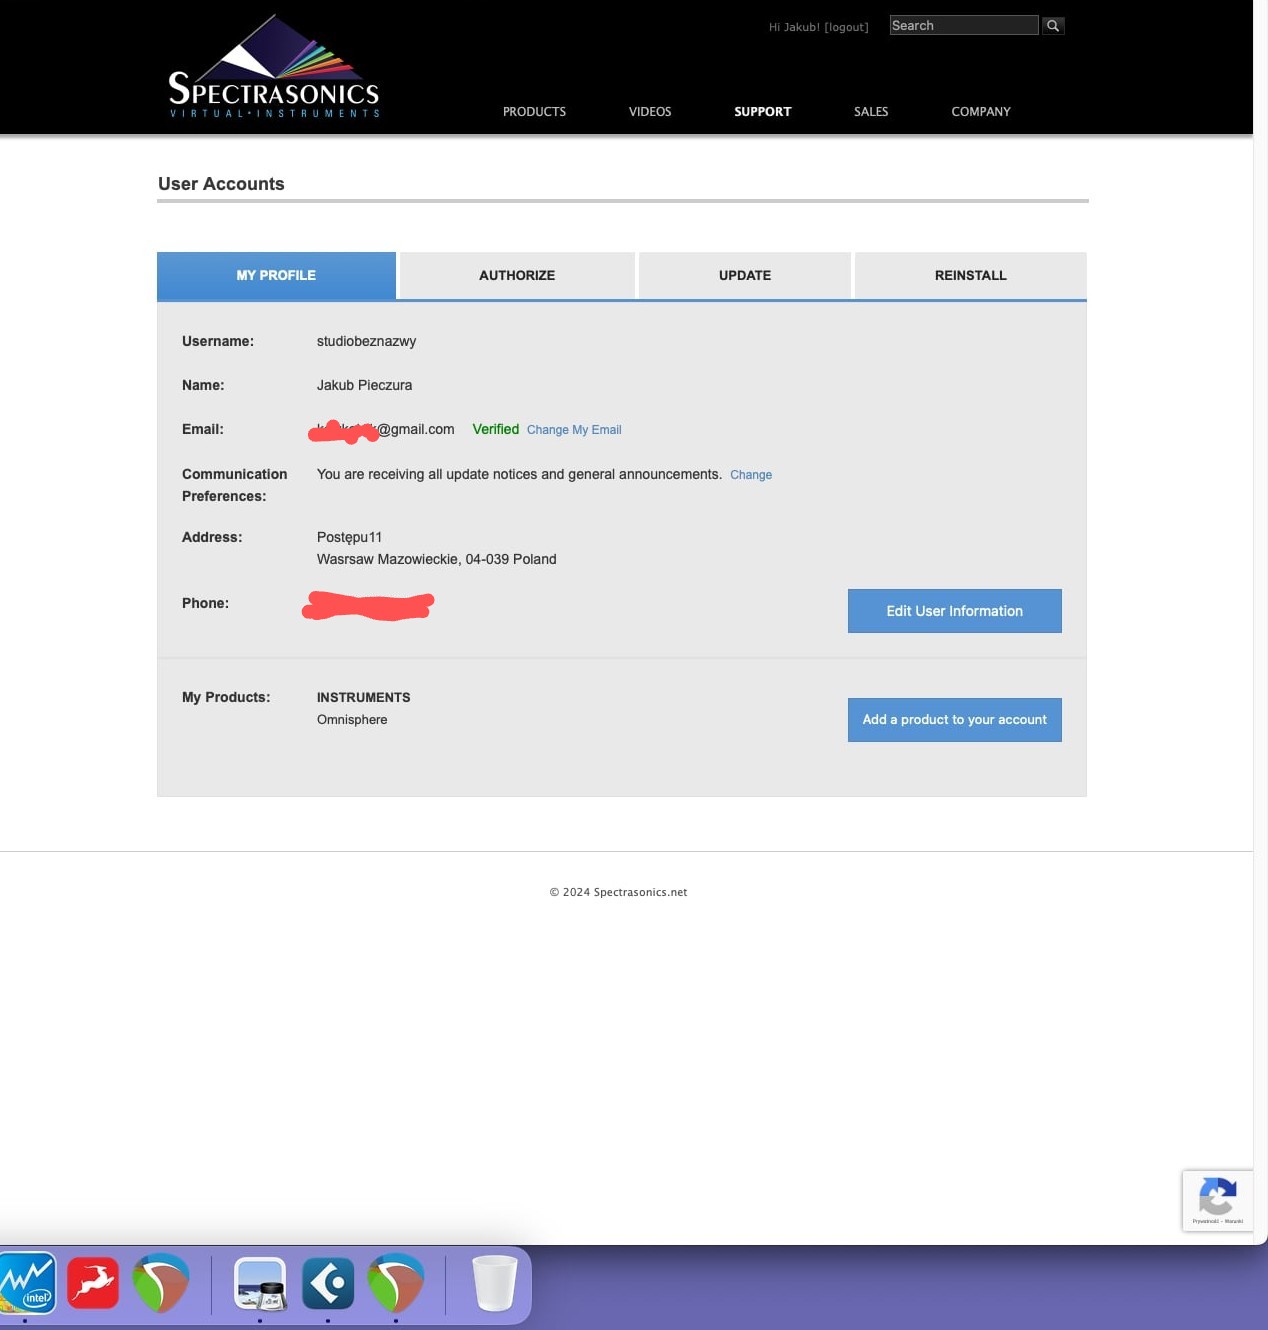Click Add a product to your account
The height and width of the screenshot is (1330, 1268).
955,720
